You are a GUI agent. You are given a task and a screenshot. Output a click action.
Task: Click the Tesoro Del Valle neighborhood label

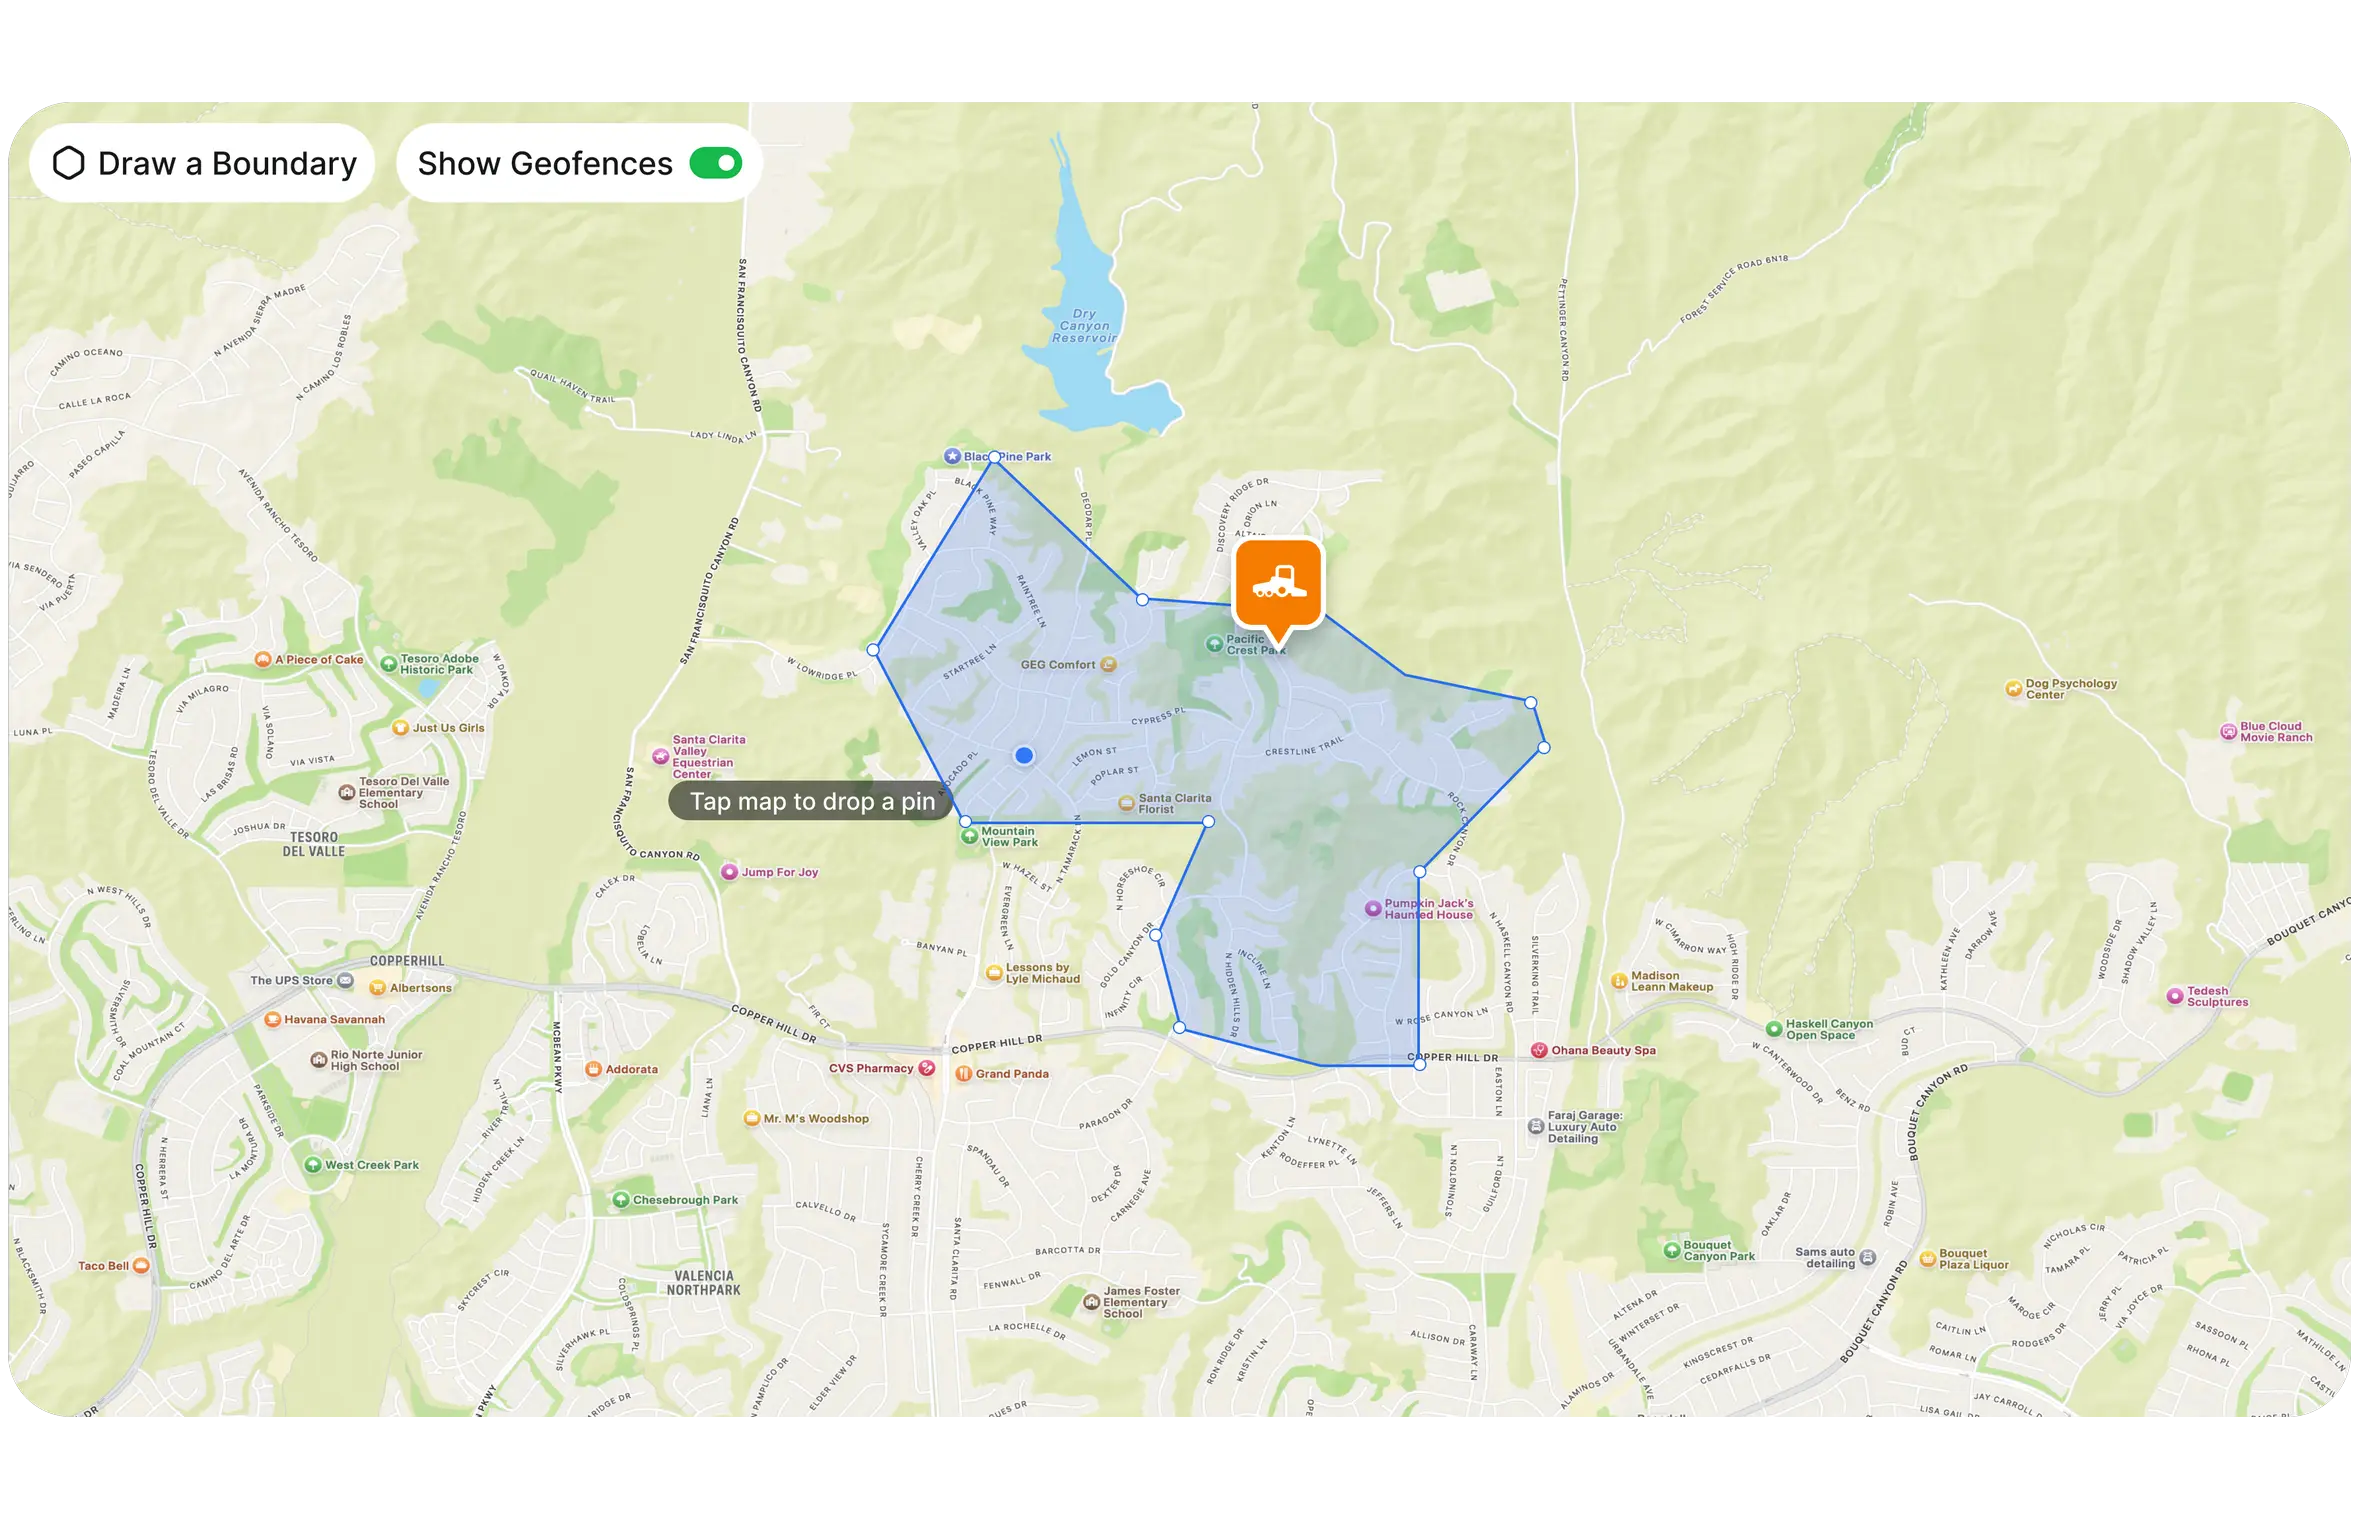pos(314,844)
